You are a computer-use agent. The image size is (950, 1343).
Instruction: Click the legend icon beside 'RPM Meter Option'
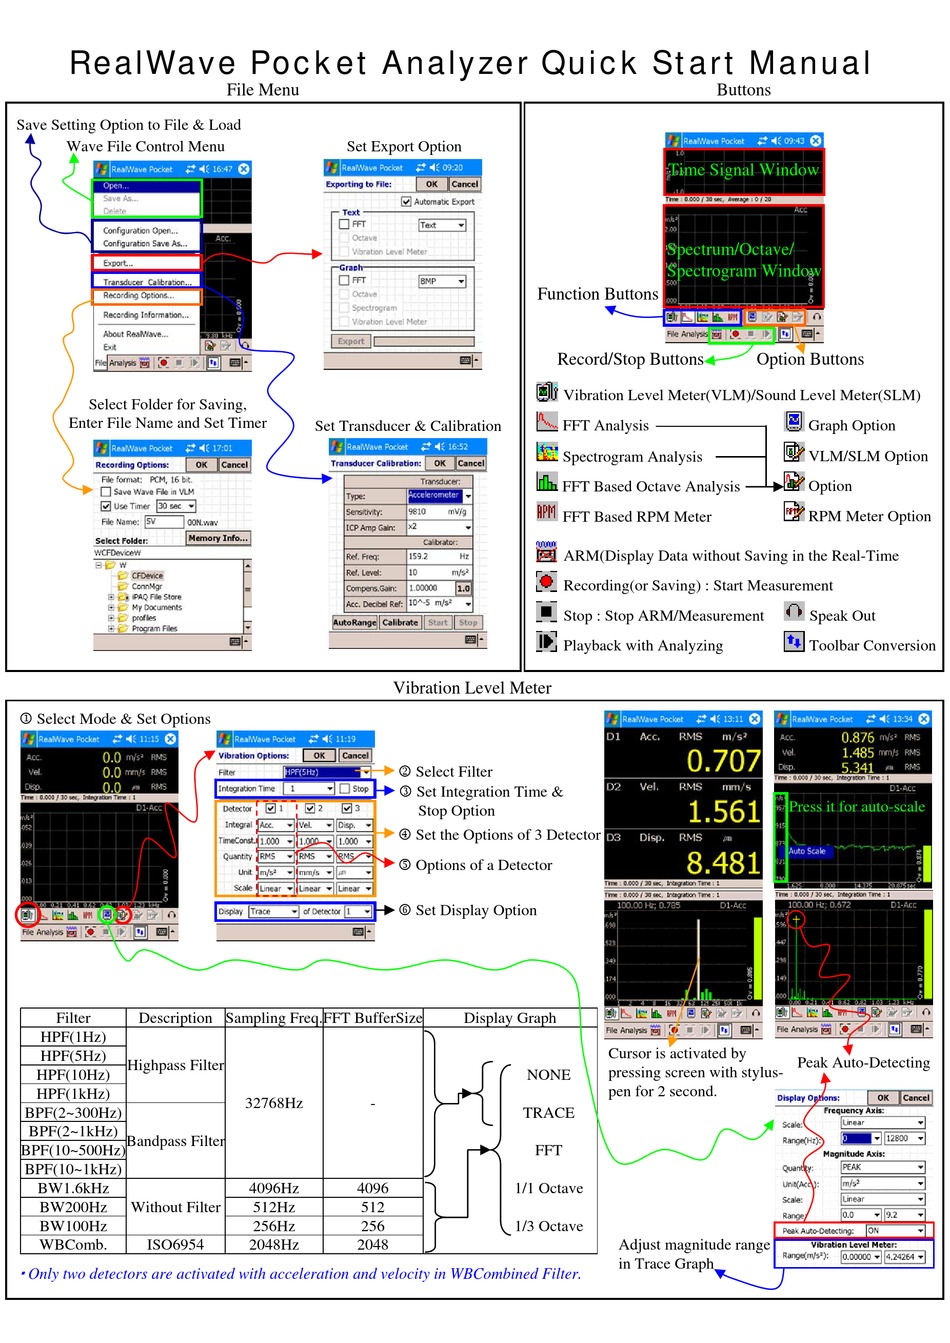(794, 512)
